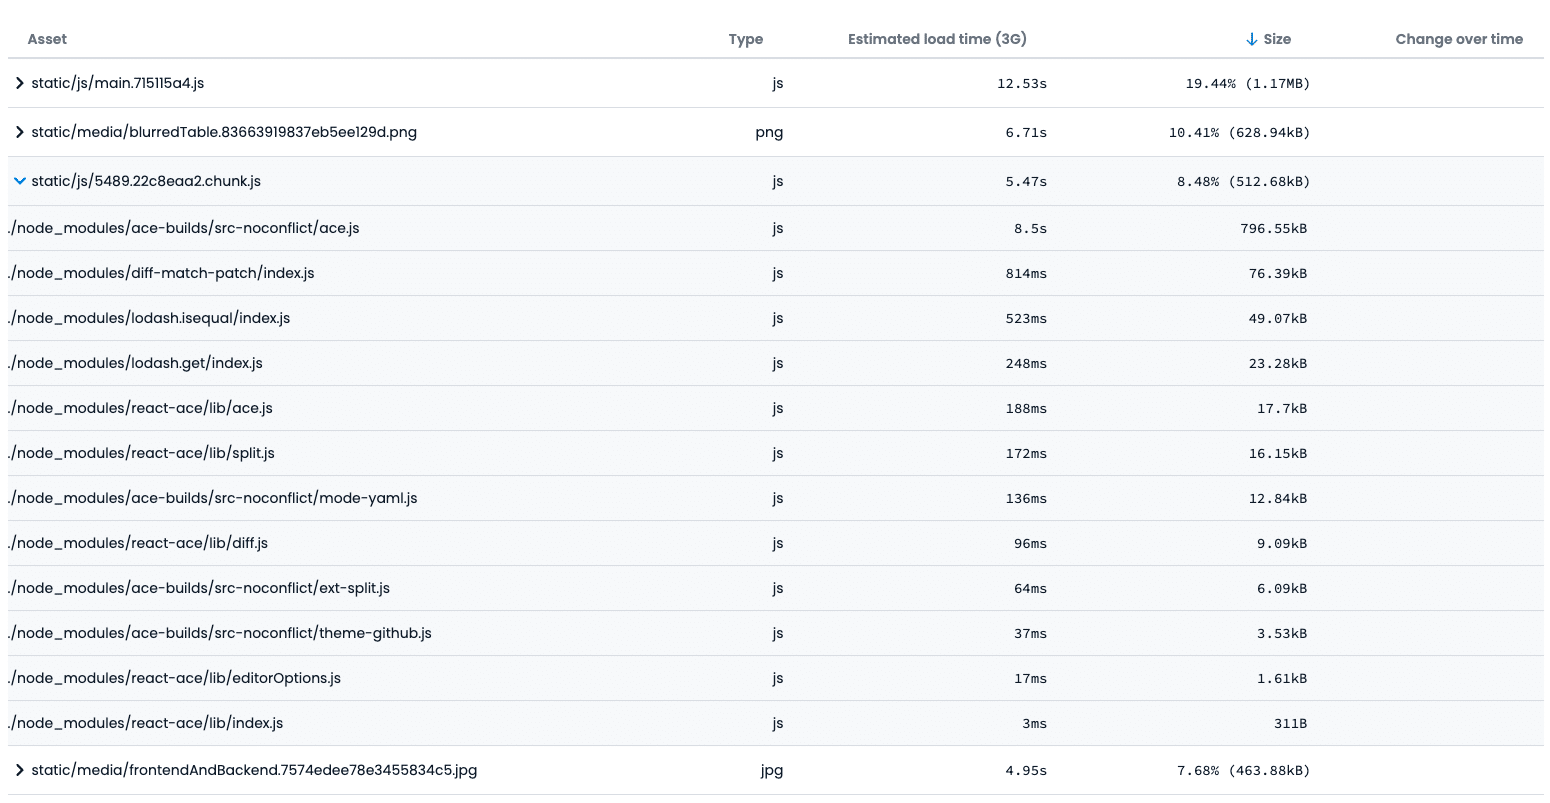Click the 96ms load time value

[x=1030, y=543]
